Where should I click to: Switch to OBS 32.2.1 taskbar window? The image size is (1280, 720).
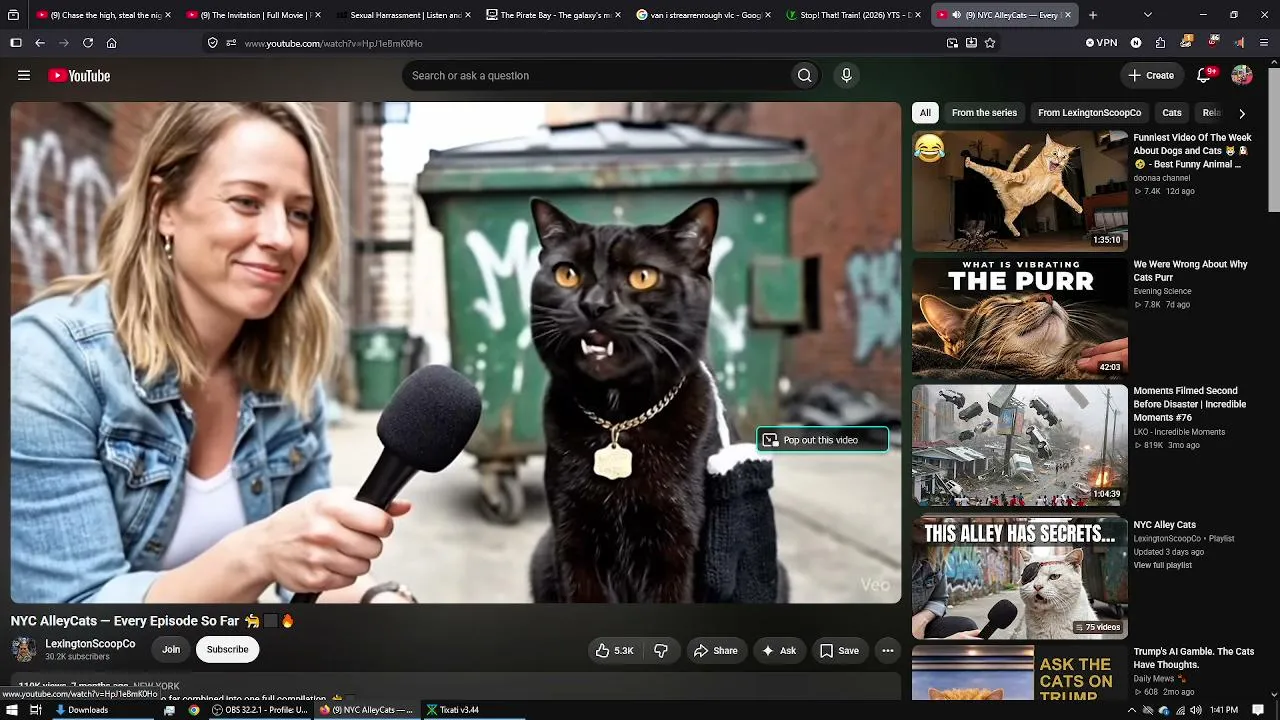(260, 710)
